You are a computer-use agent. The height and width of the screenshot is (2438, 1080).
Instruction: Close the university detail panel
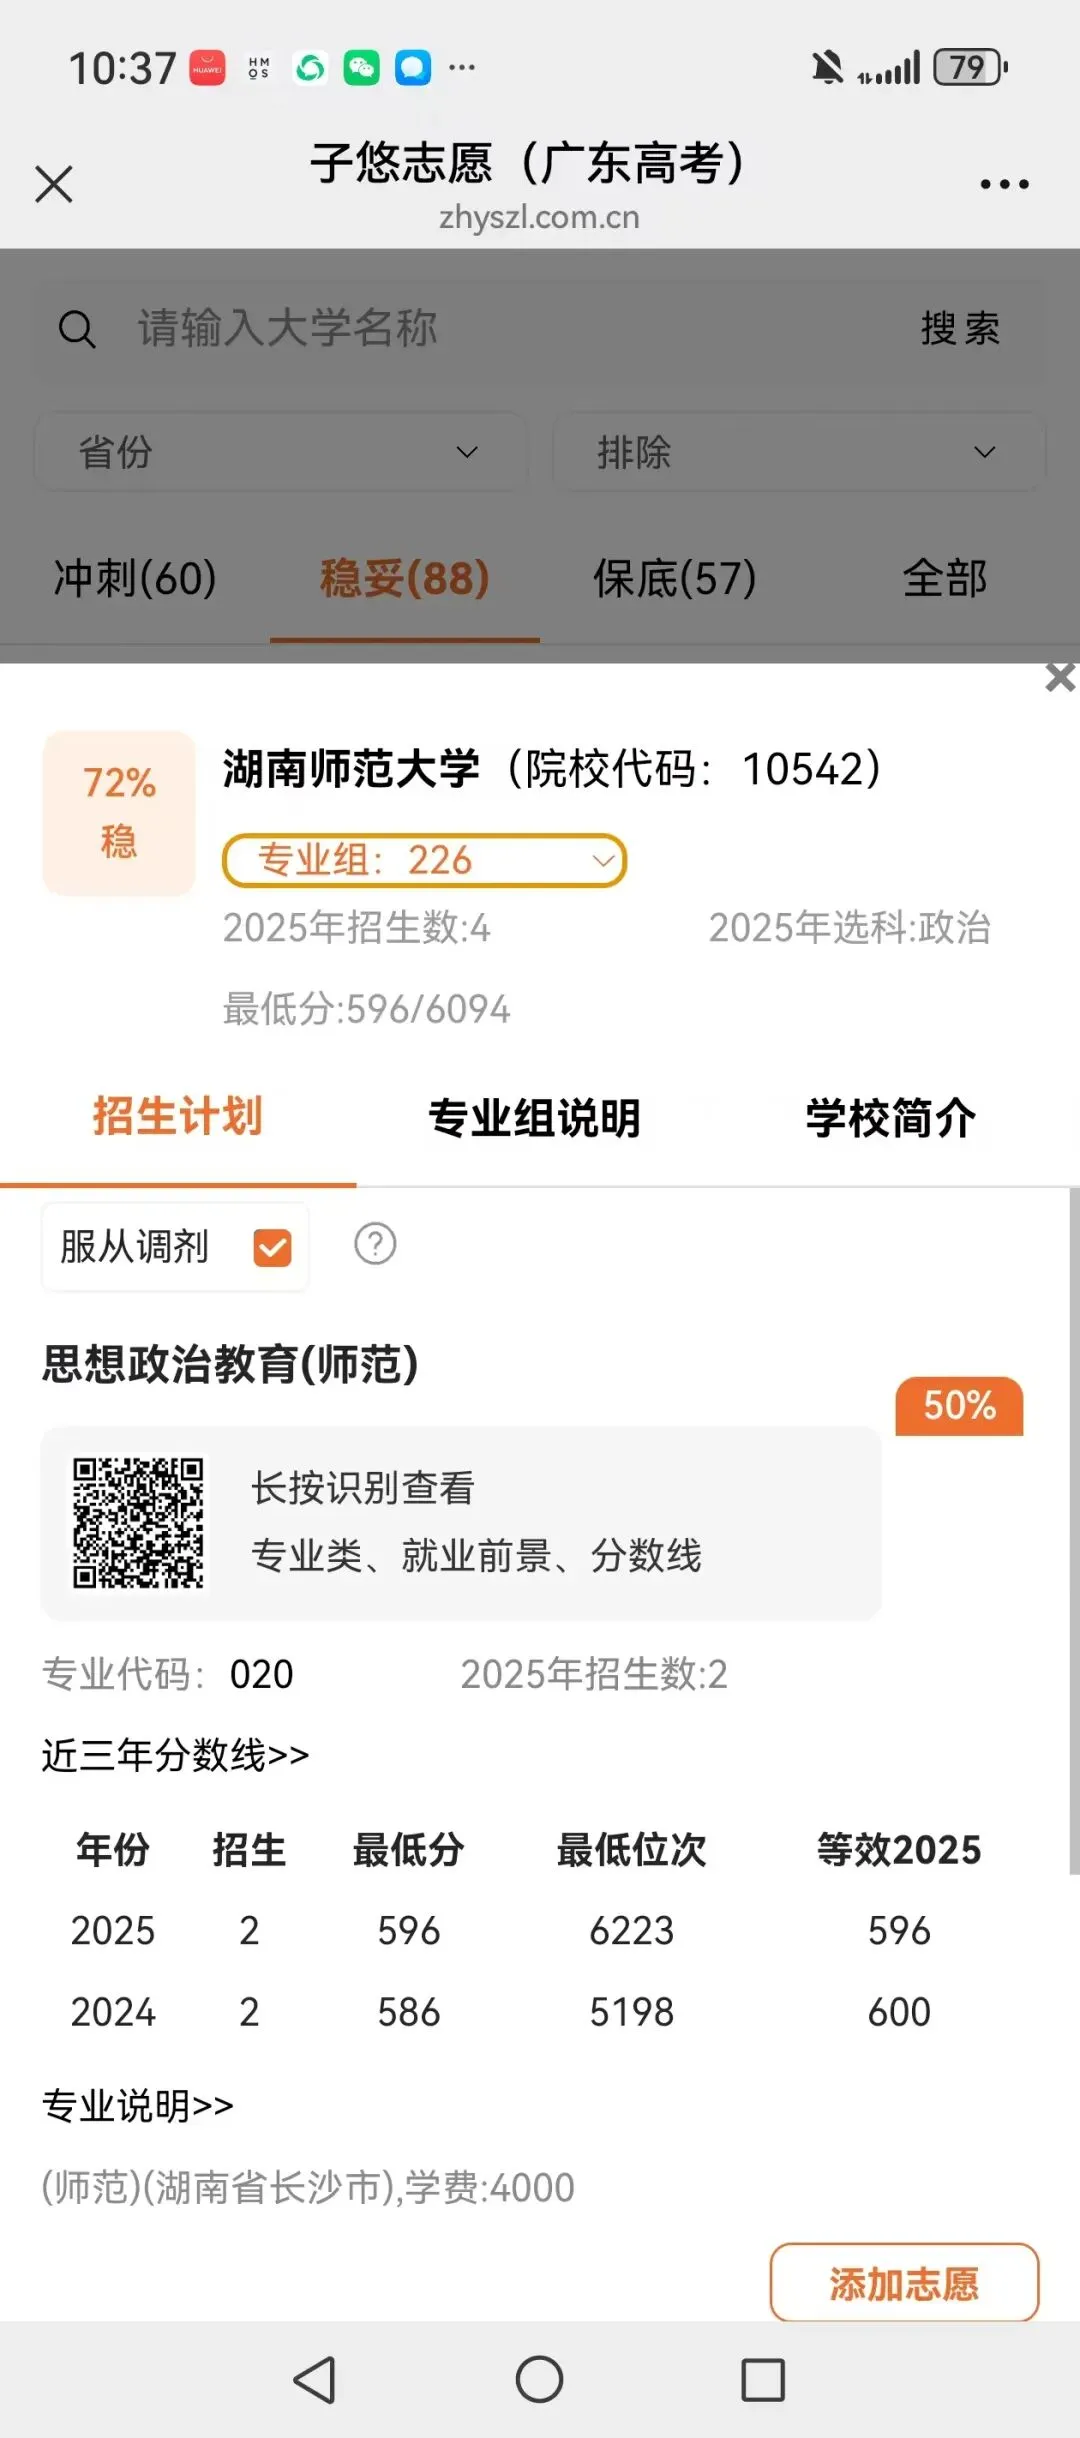pyautogui.click(x=1059, y=677)
